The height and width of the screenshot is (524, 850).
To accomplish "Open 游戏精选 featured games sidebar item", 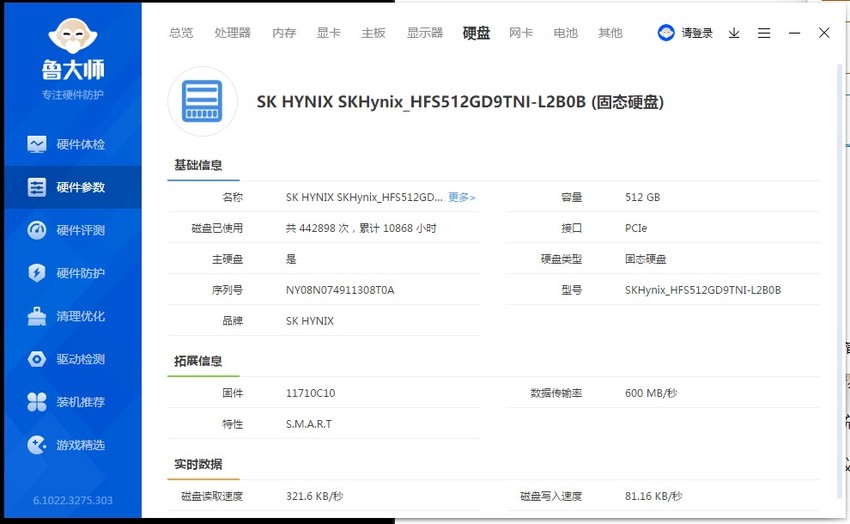I will (x=73, y=445).
